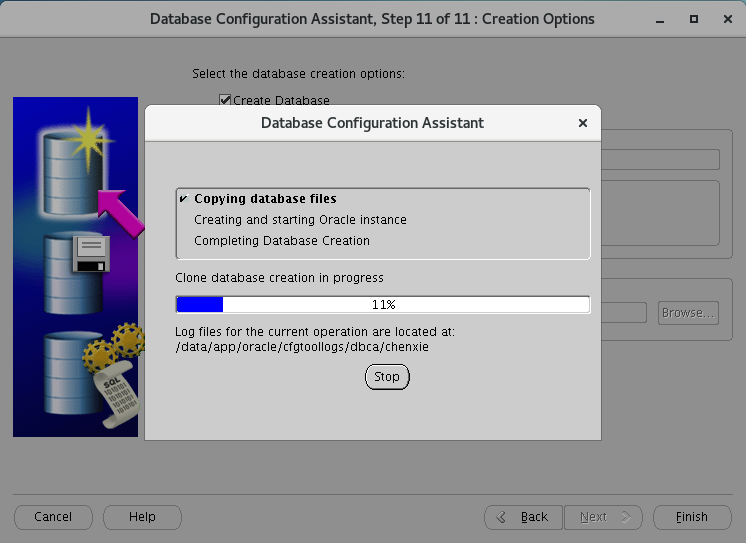Click the 11% progress bar

click(x=383, y=305)
